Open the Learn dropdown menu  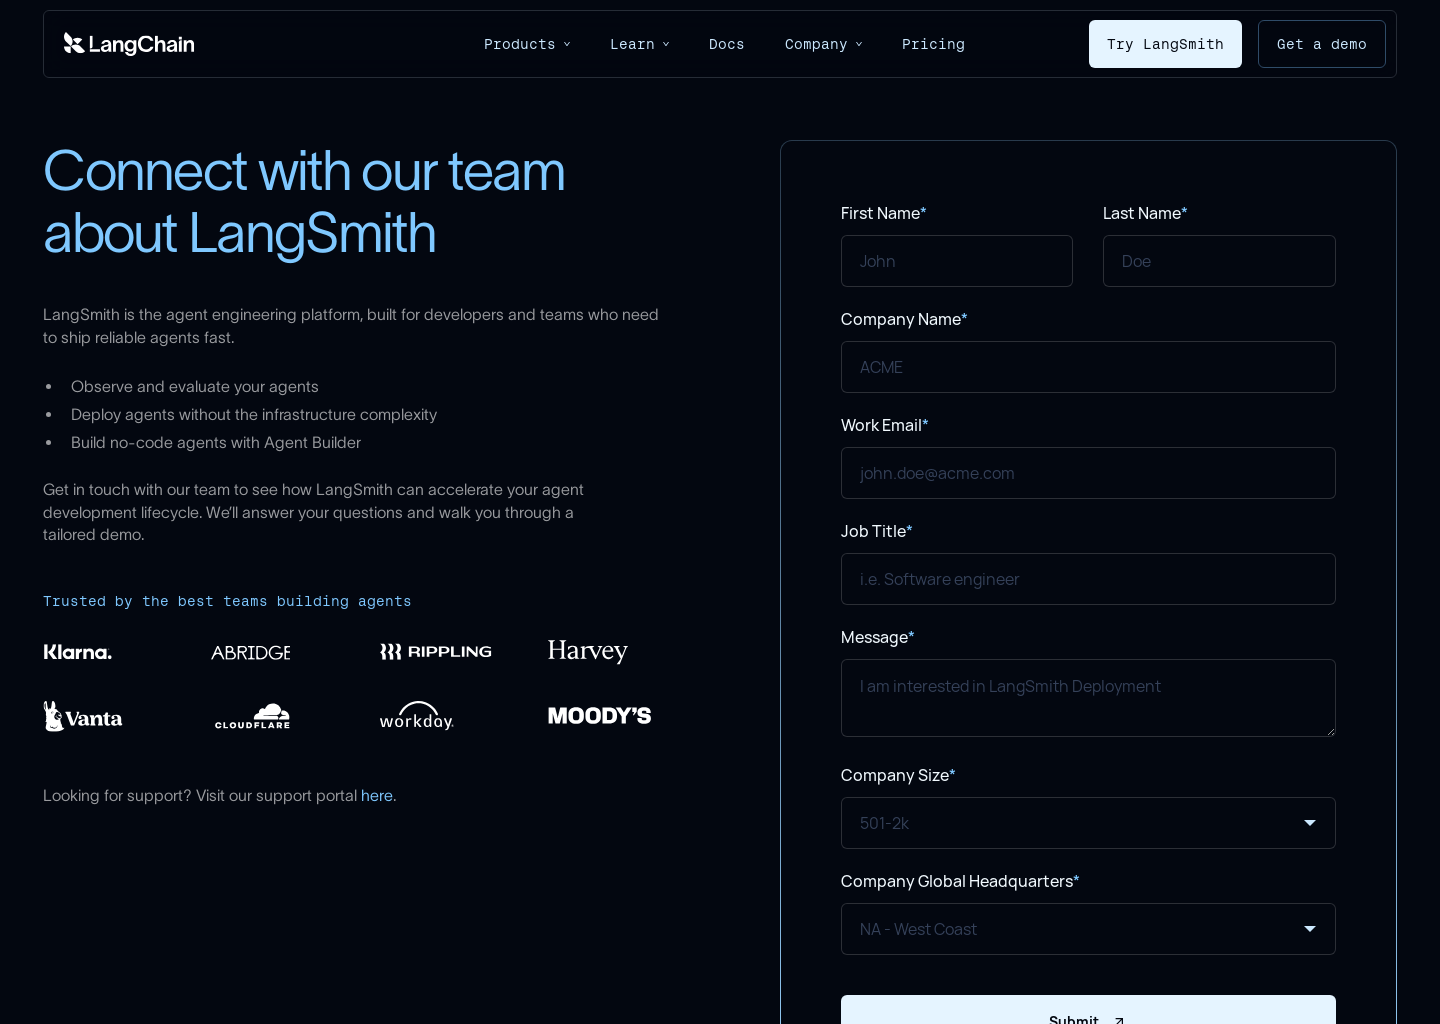coord(639,44)
